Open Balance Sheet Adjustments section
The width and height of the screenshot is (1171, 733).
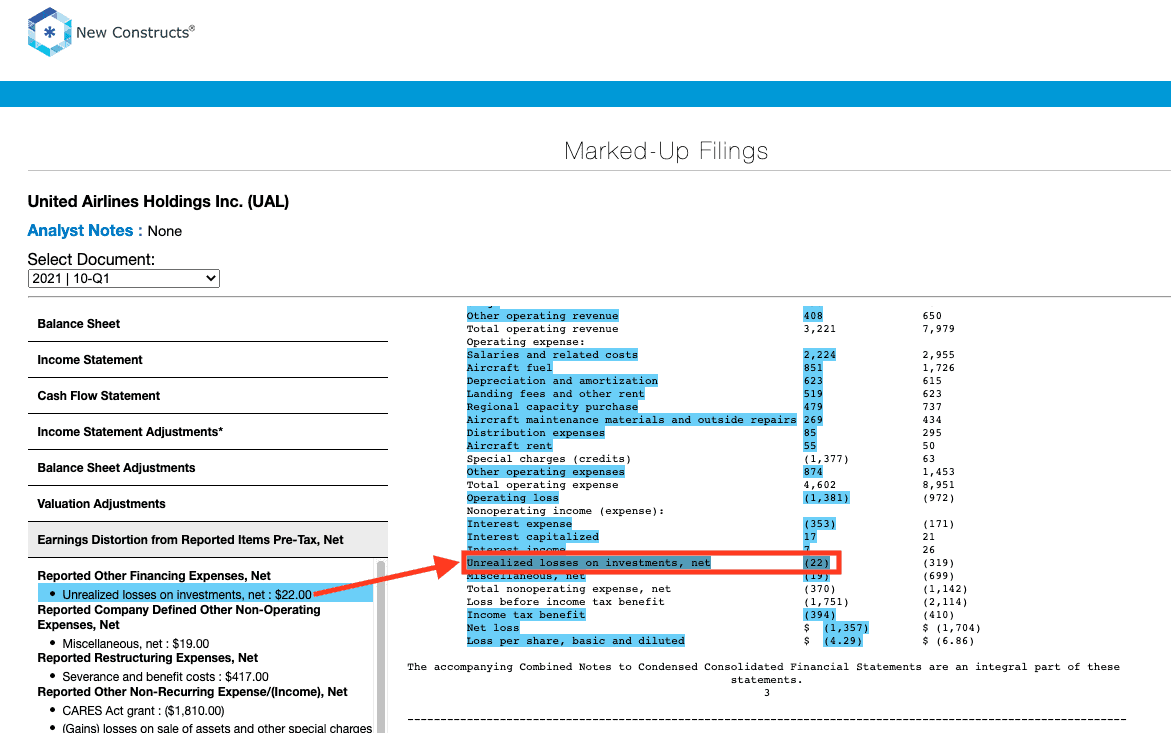click(x=208, y=468)
